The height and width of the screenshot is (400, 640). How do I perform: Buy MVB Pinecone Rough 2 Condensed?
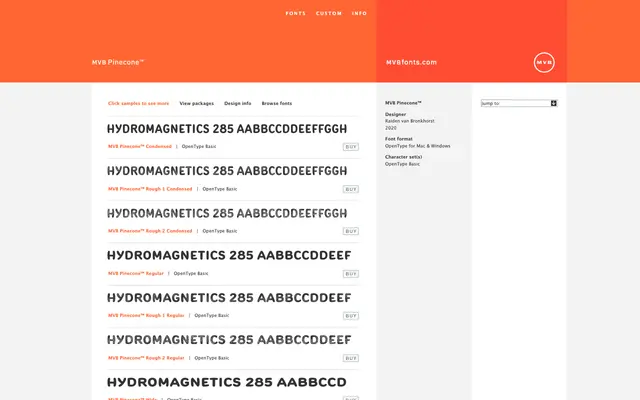(351, 231)
